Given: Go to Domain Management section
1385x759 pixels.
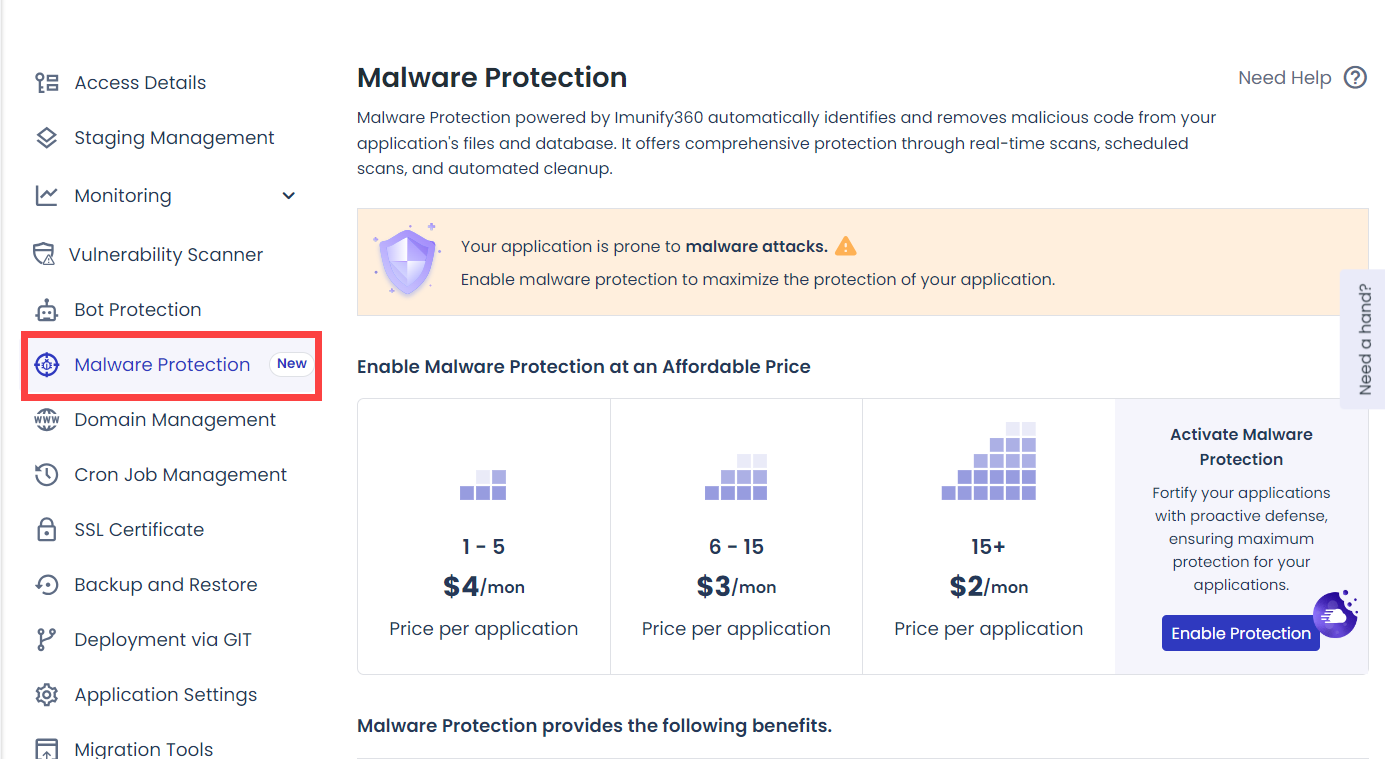Looking at the screenshot, I should point(175,420).
